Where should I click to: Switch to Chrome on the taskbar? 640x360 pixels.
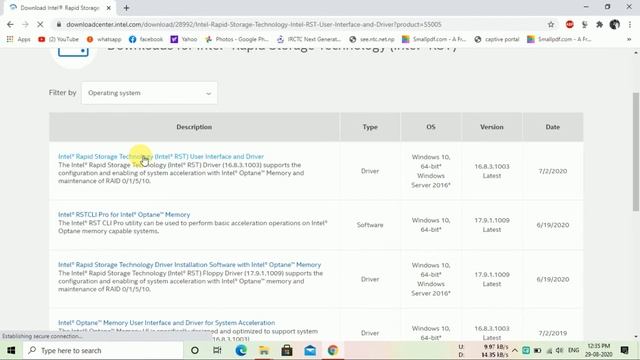click(x=333, y=351)
